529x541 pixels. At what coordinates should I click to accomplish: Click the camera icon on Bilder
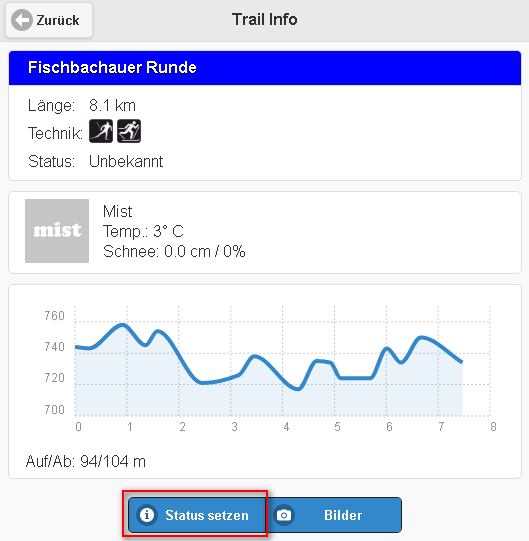point(284,515)
